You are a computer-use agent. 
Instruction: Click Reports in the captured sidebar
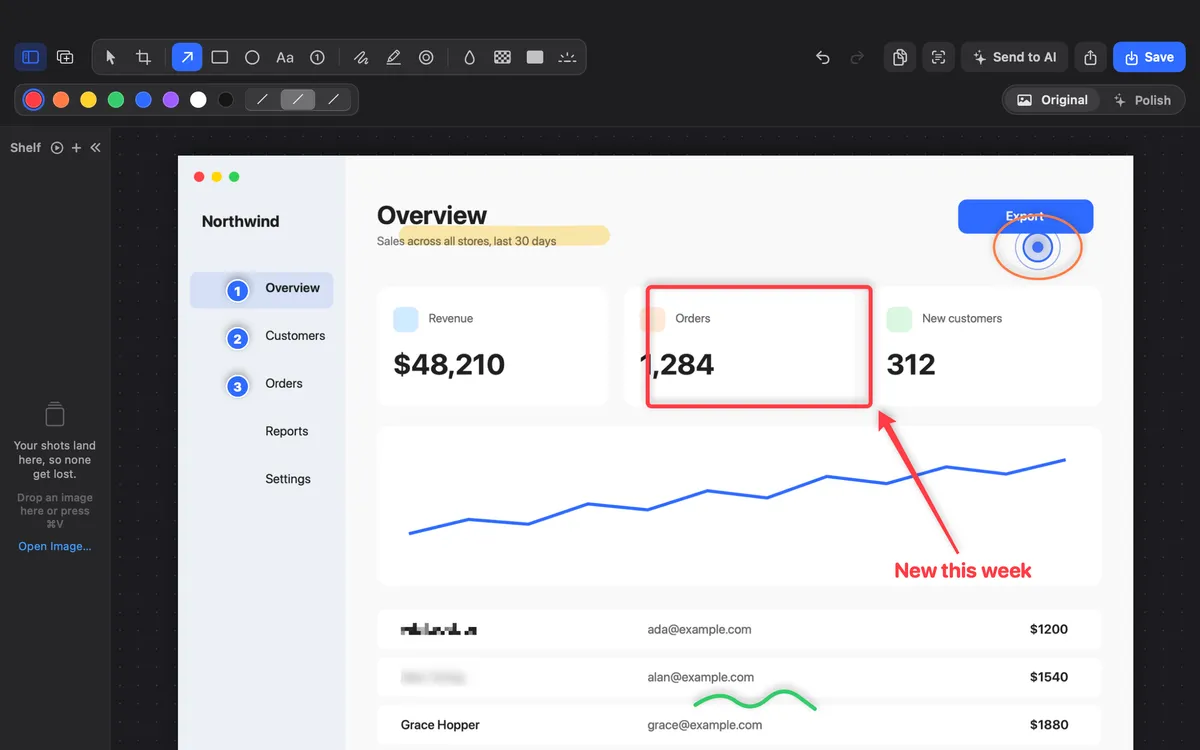[287, 431]
